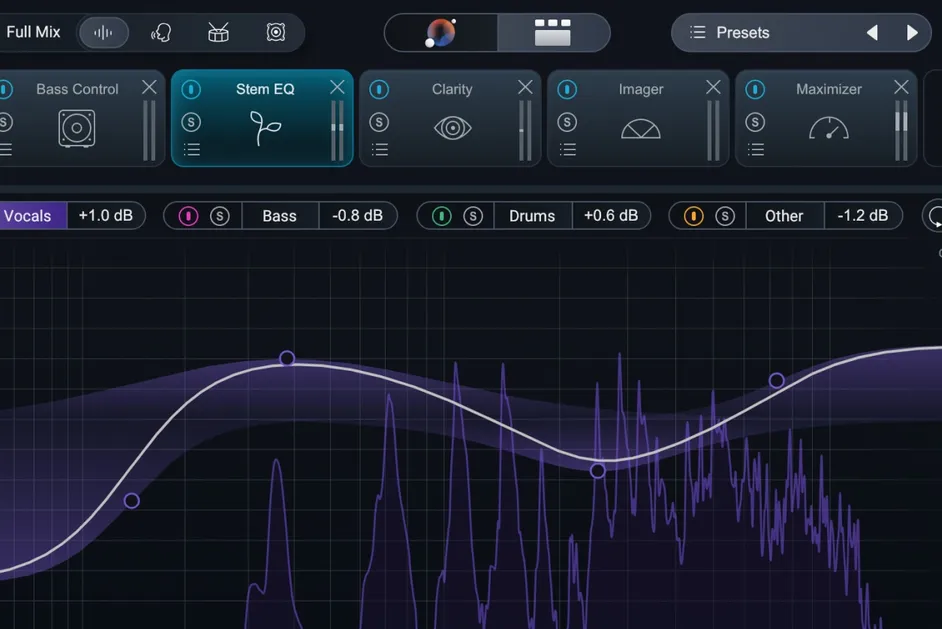Image resolution: width=942 pixels, height=629 pixels.
Task: Solo the Other stem
Action: point(725,216)
